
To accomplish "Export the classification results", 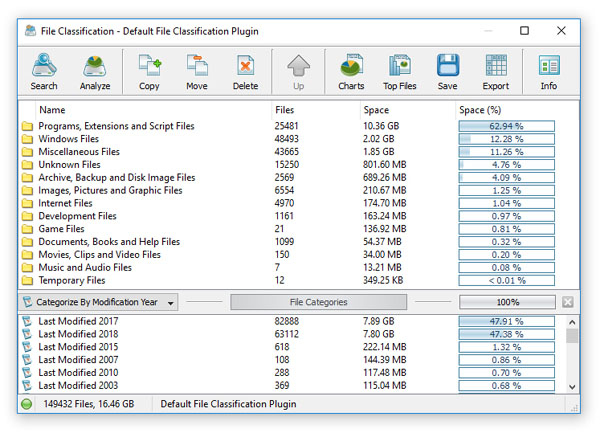I will [x=496, y=72].
